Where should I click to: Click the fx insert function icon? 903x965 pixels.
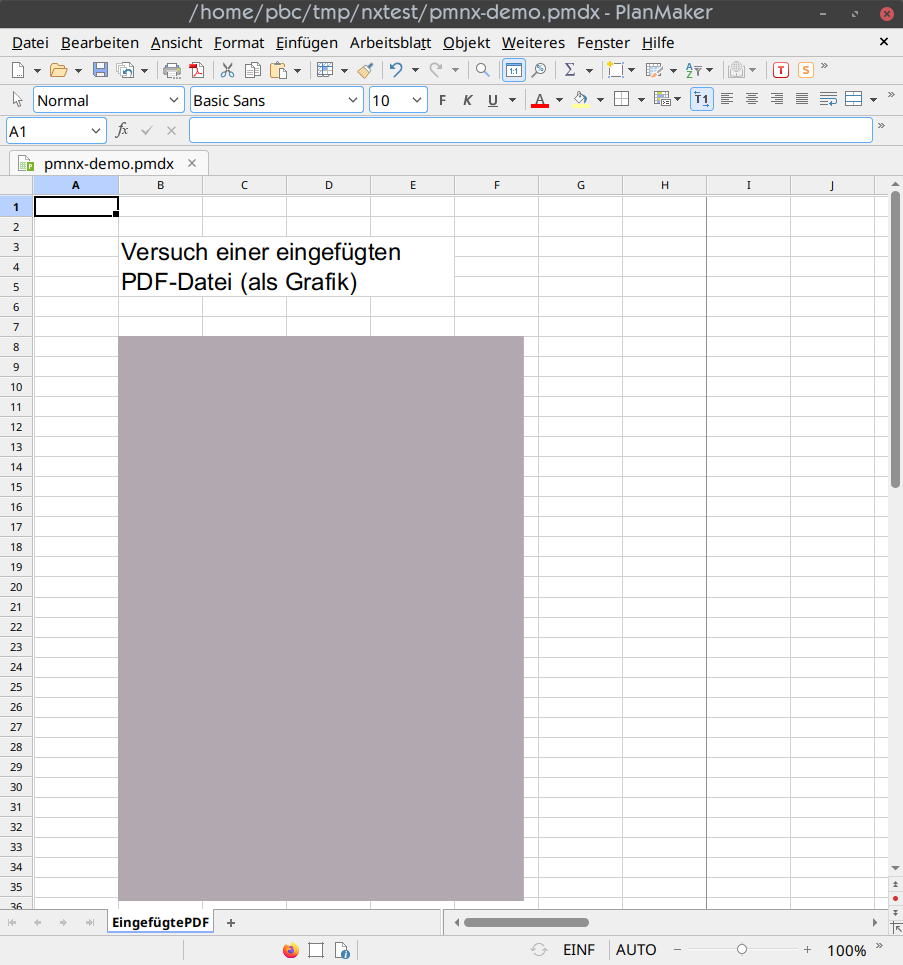122,130
